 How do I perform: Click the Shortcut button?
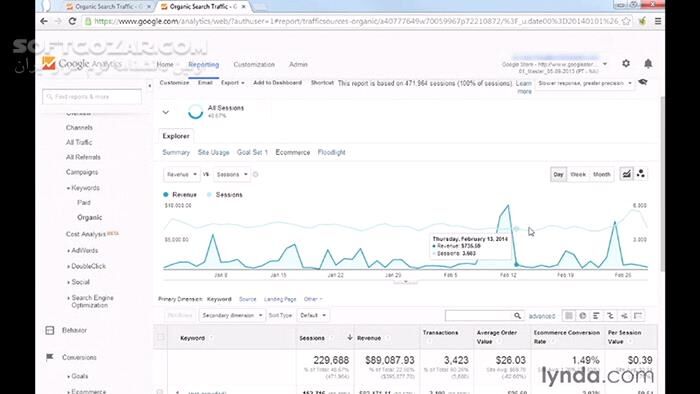[x=322, y=83]
